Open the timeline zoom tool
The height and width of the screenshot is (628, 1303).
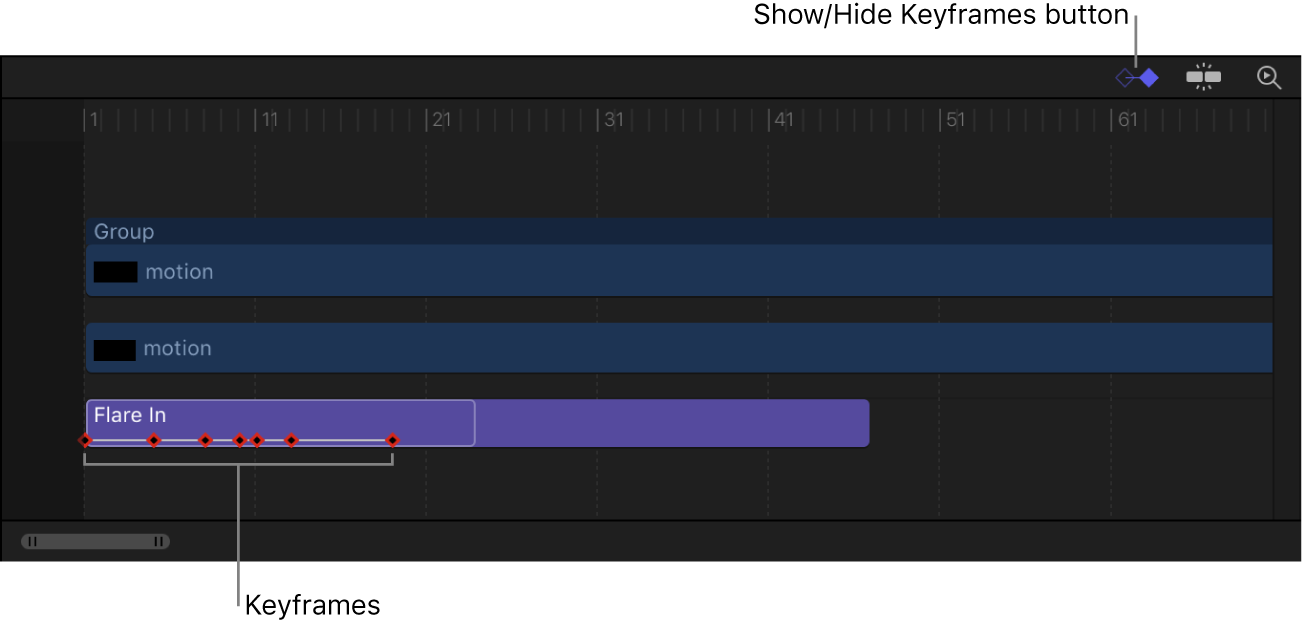tap(1269, 76)
